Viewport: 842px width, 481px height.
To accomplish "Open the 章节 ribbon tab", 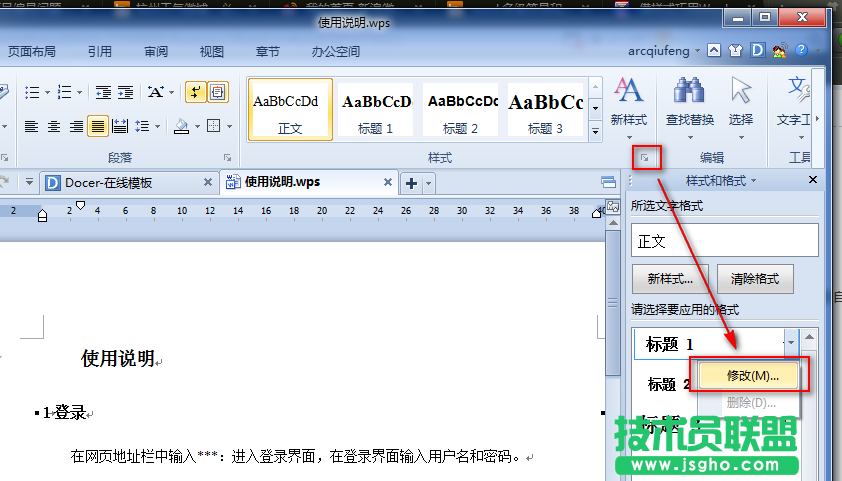I will pos(268,52).
